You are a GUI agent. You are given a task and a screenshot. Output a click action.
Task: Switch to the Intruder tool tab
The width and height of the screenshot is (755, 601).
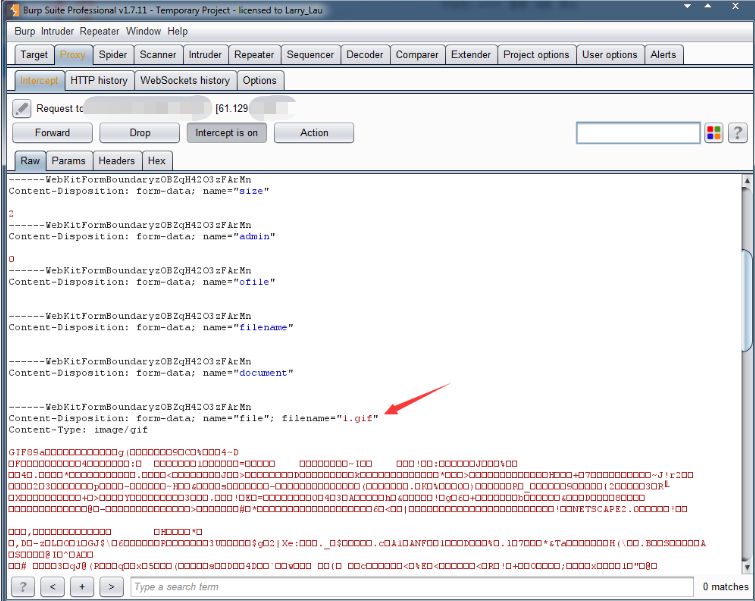205,55
